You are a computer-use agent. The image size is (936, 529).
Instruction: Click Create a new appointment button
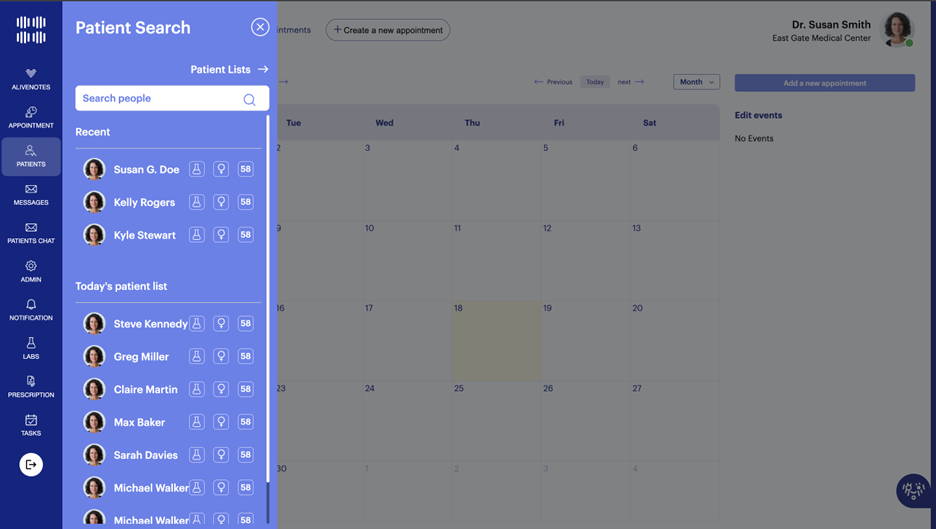coord(388,30)
